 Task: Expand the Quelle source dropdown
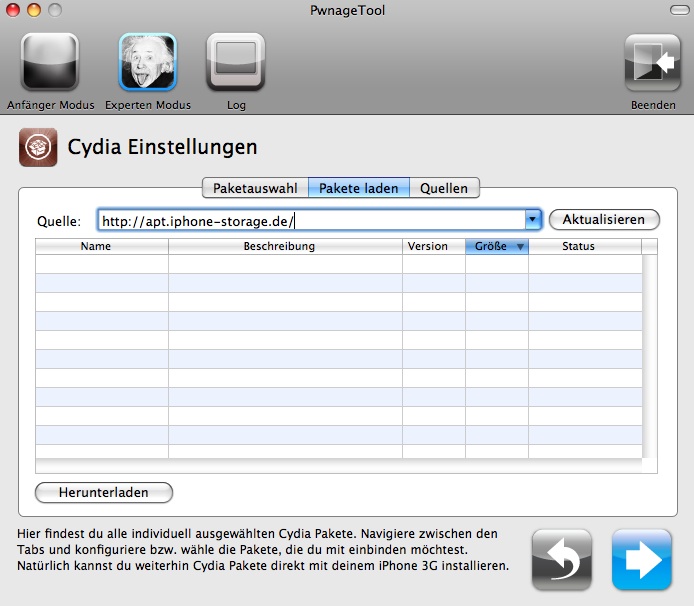coord(533,220)
